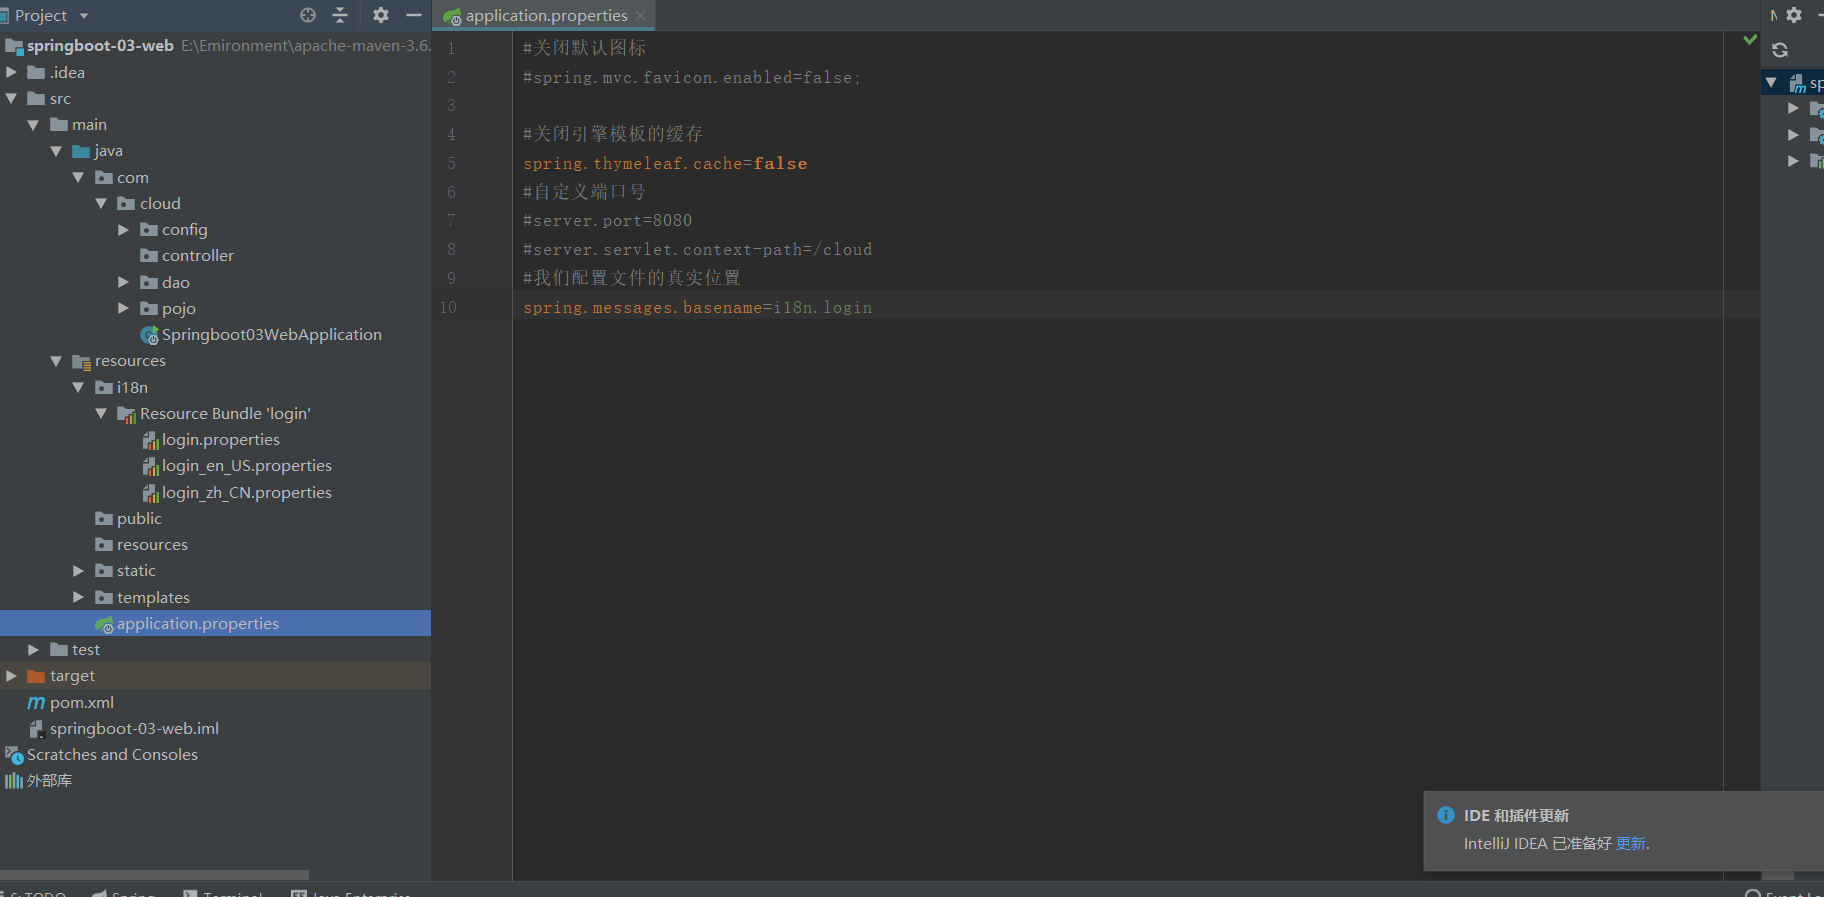
Task: Open Springboot03WebApplication class
Action: [x=271, y=334]
